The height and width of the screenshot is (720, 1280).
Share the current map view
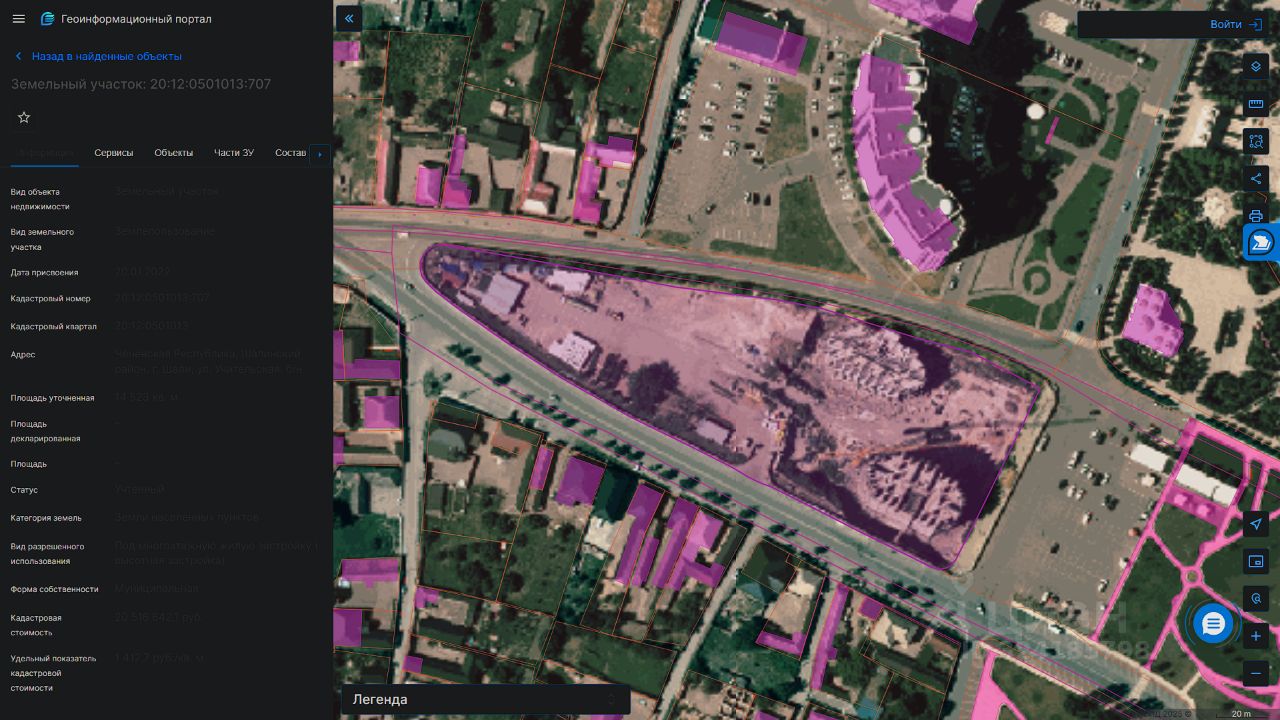coord(1256,179)
